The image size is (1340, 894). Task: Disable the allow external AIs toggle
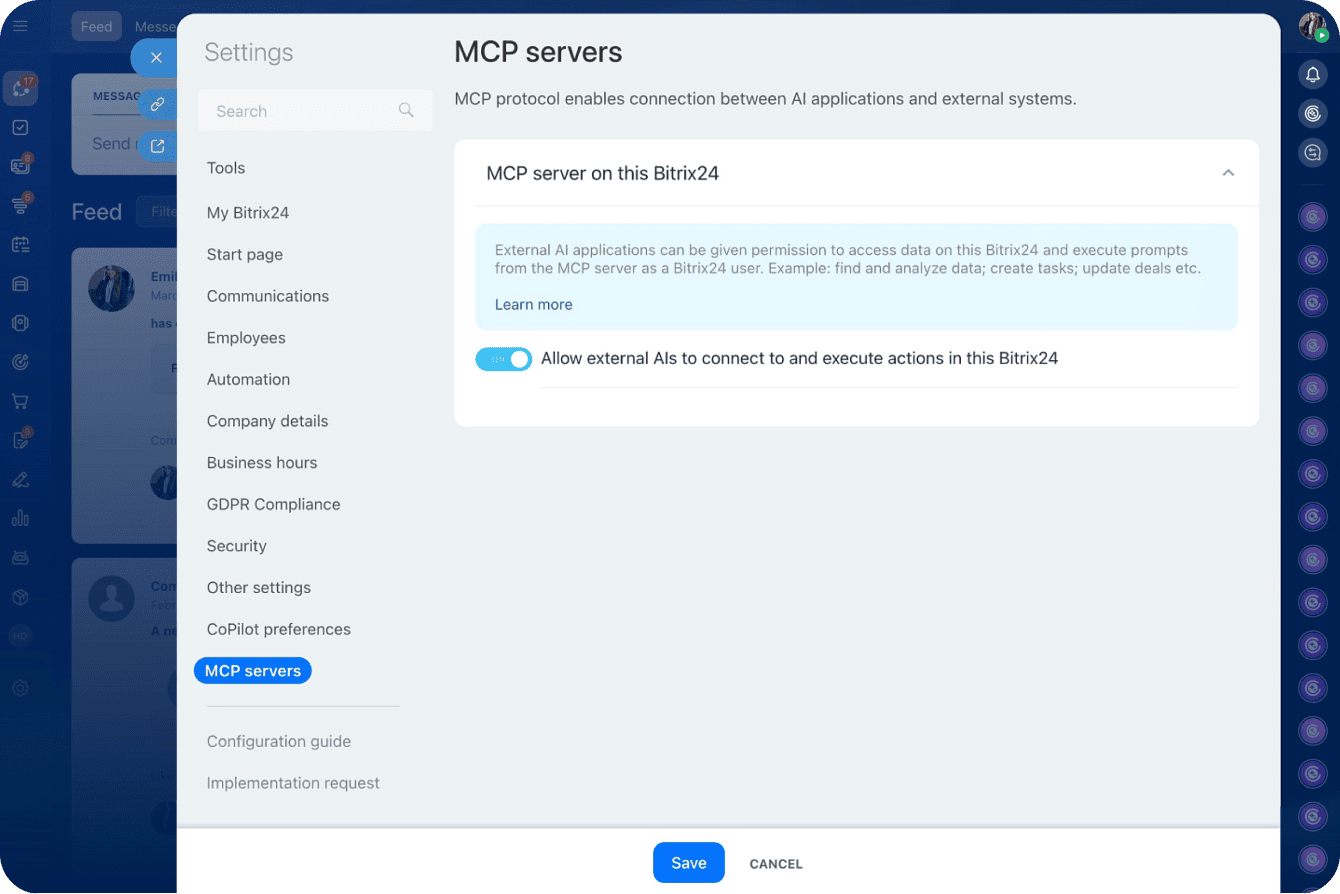pos(504,359)
